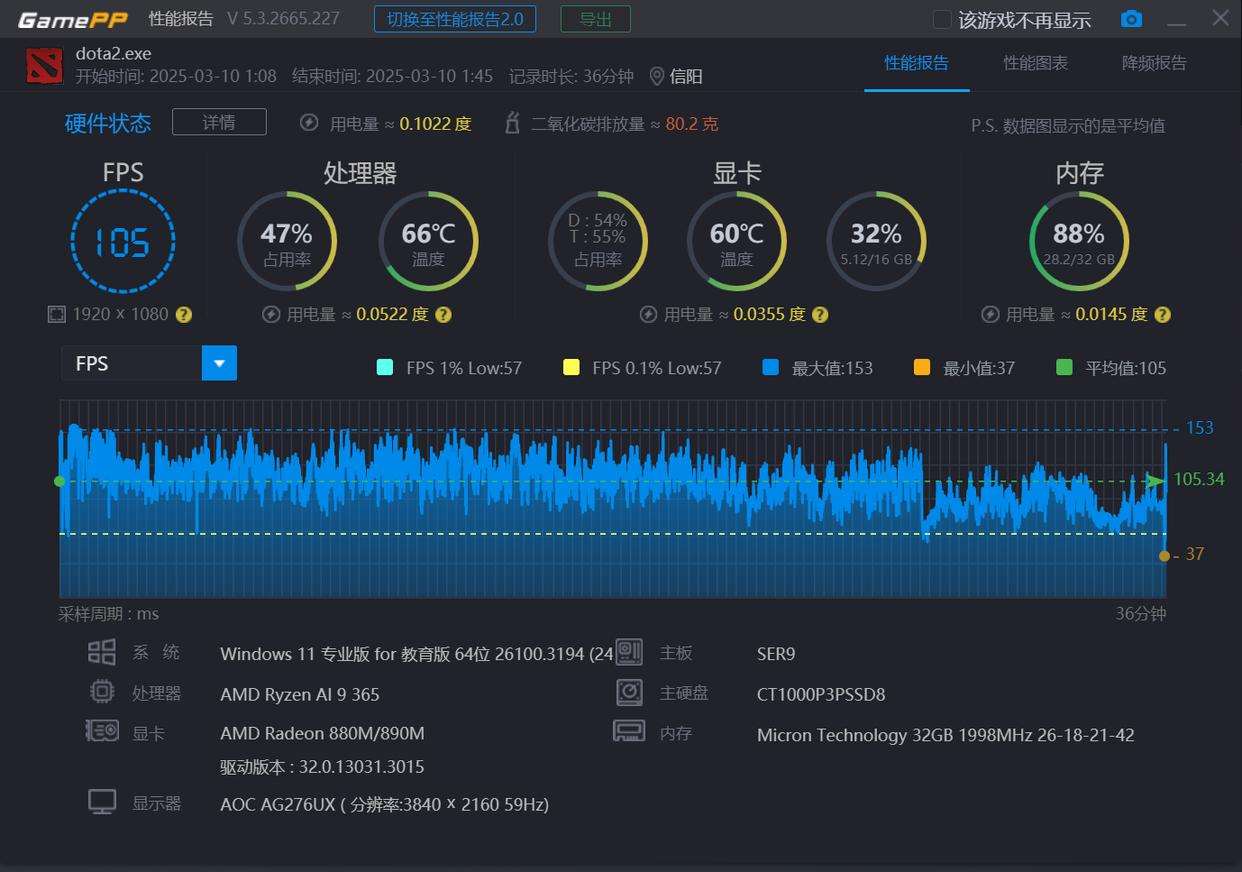Click the FPS combo box field

coord(131,363)
